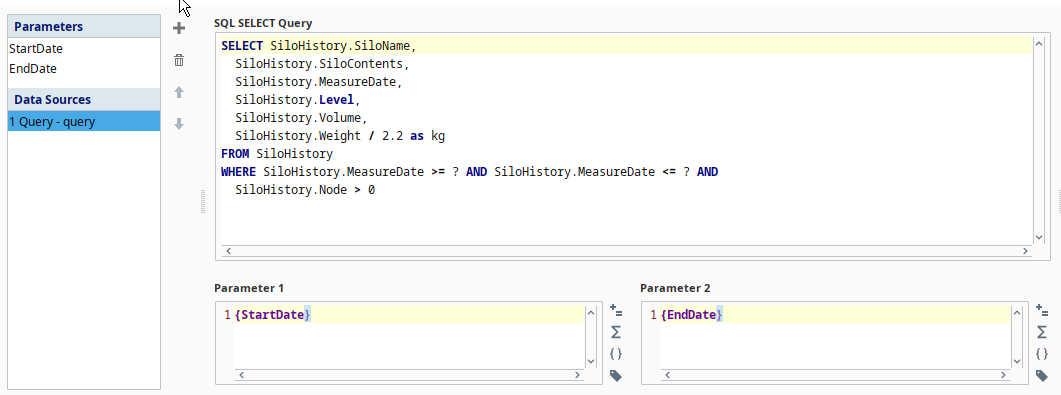Select the StartDate parameter in the list
The height and width of the screenshot is (395, 1061).
(84, 49)
